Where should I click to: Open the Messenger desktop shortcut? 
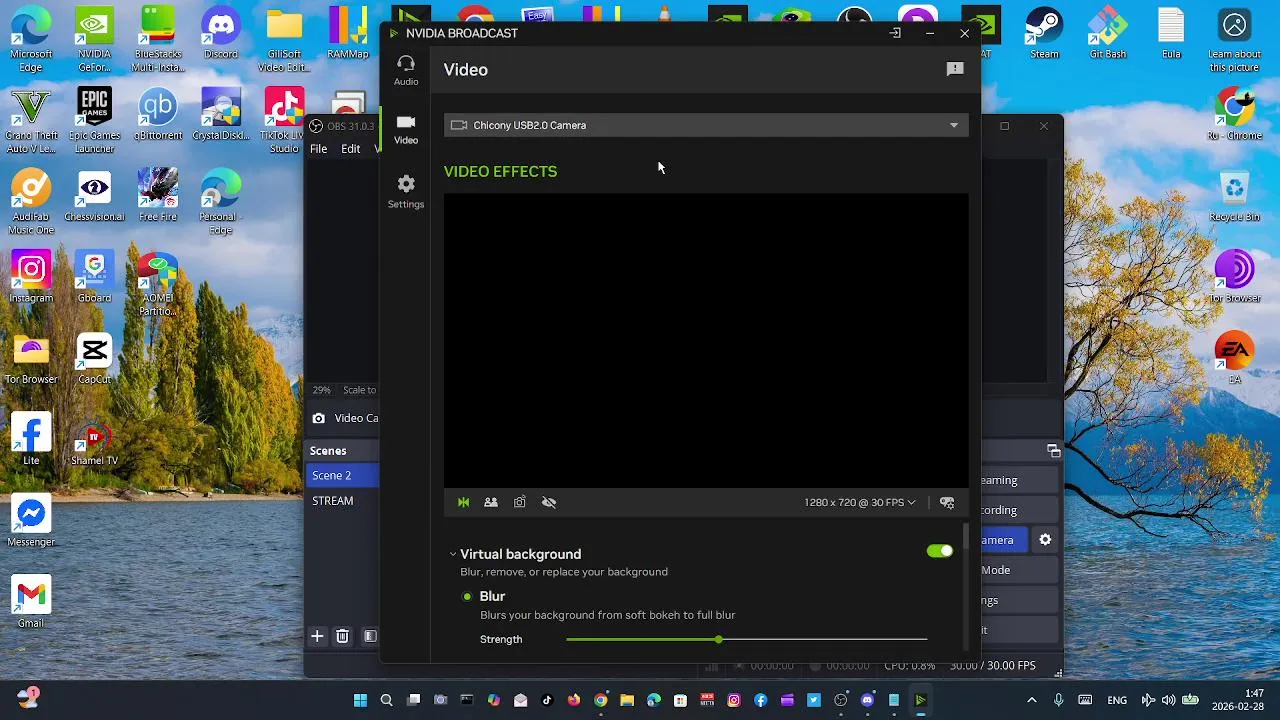point(31,521)
